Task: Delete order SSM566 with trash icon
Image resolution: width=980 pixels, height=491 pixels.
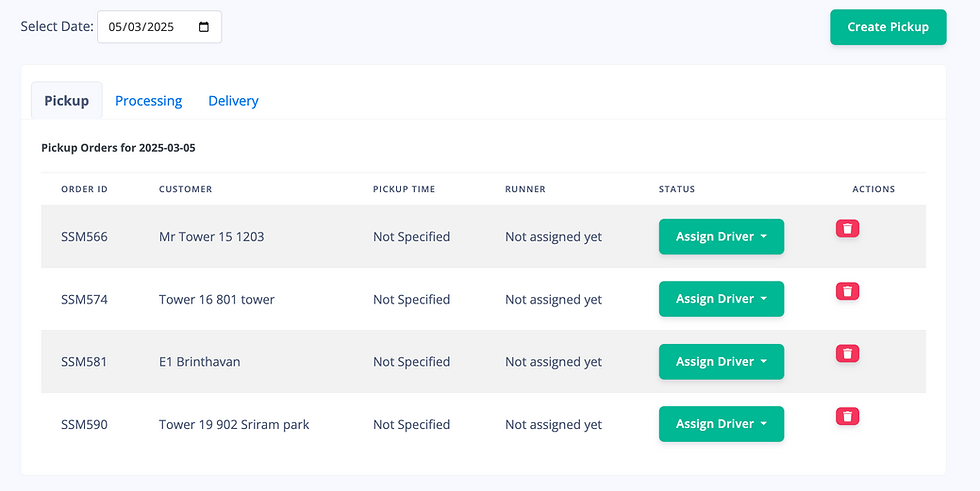Action: [847, 229]
